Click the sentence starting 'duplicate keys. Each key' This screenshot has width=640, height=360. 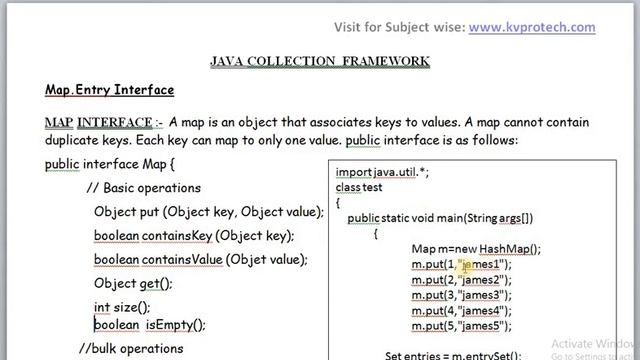pos(281,140)
